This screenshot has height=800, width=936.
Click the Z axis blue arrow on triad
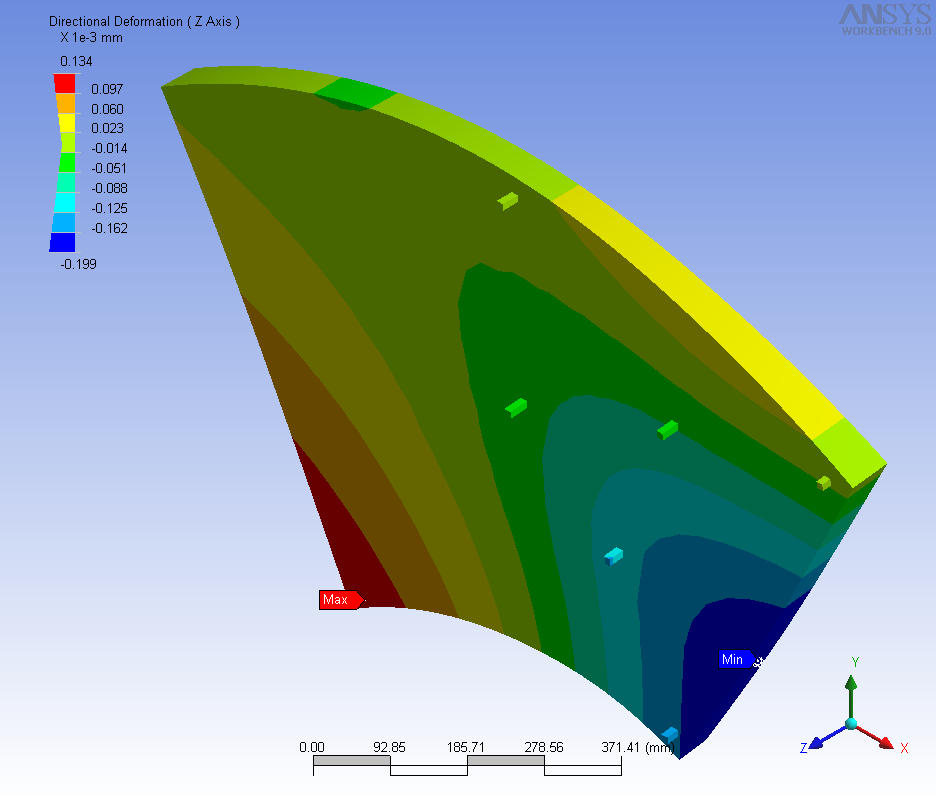point(827,737)
